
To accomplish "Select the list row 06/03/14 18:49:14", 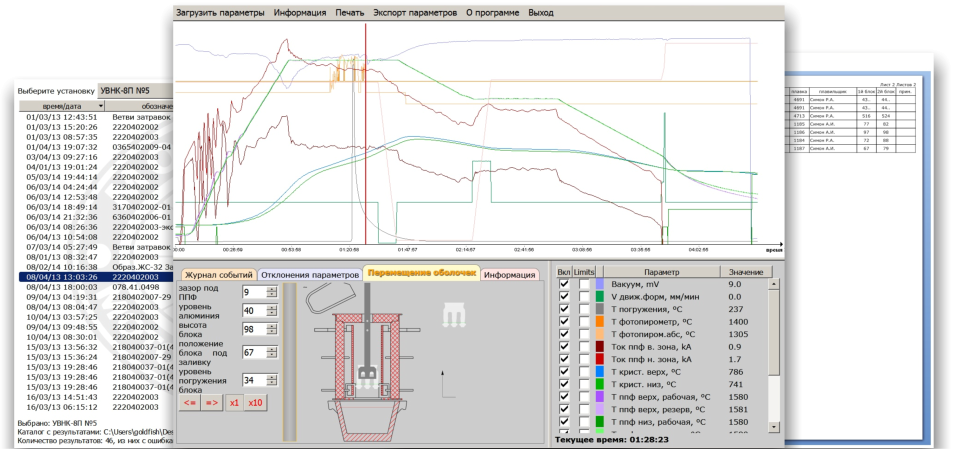I will coord(96,207).
